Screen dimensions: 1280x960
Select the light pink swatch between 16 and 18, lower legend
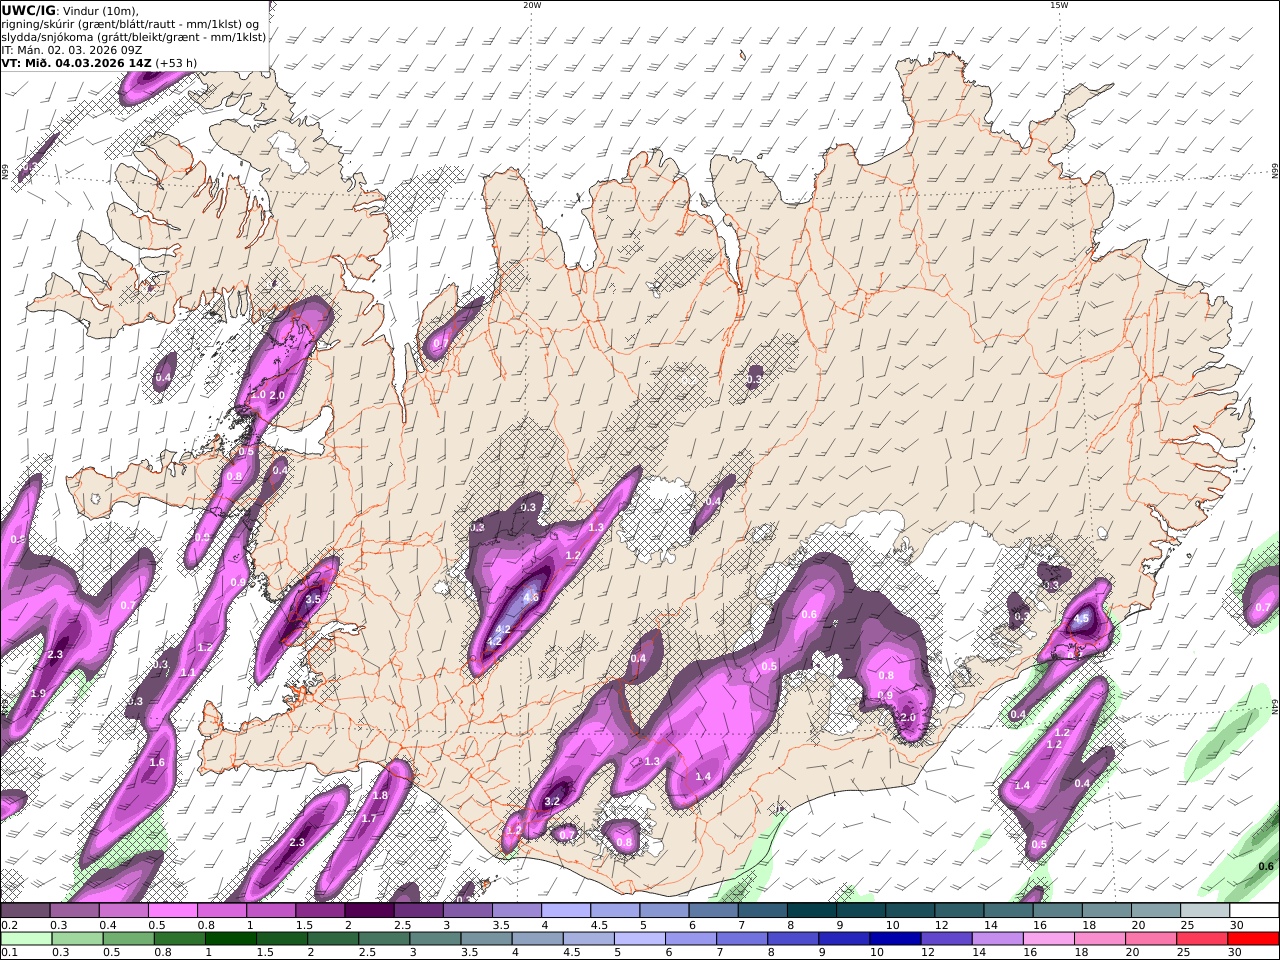click(x=1049, y=938)
